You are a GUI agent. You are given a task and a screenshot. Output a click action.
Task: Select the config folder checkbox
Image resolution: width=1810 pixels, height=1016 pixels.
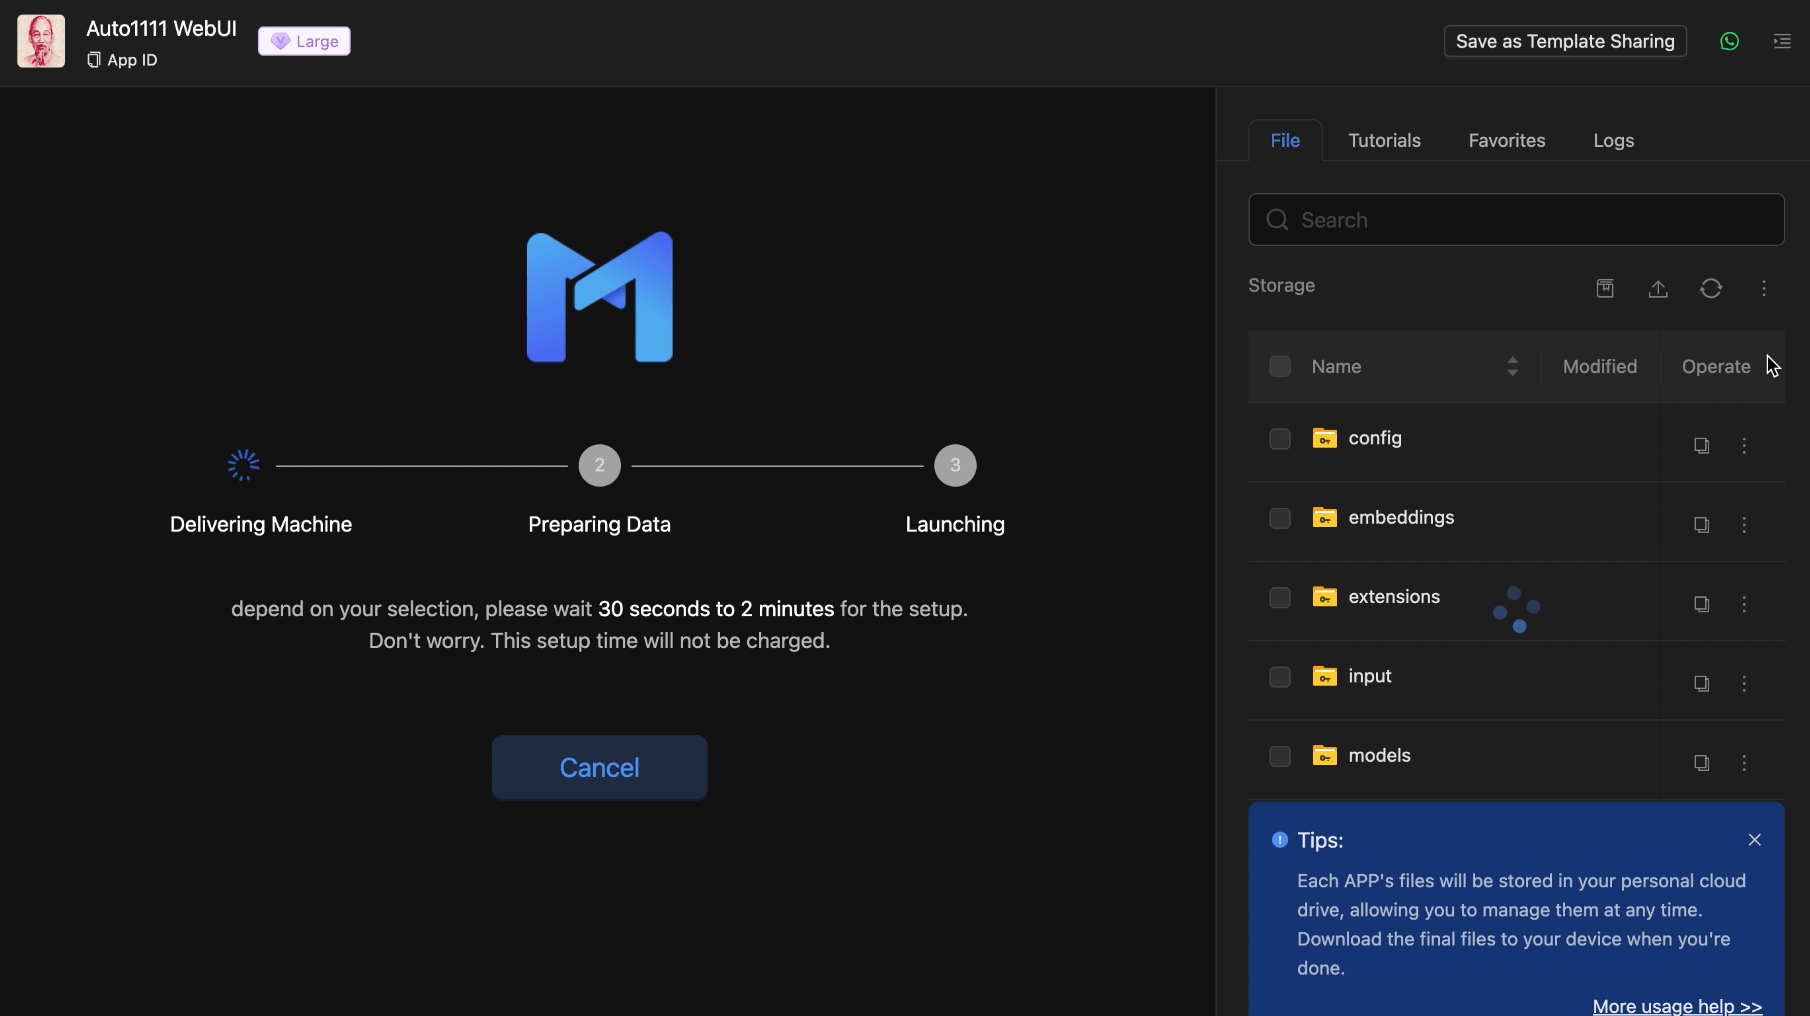click(x=1280, y=439)
